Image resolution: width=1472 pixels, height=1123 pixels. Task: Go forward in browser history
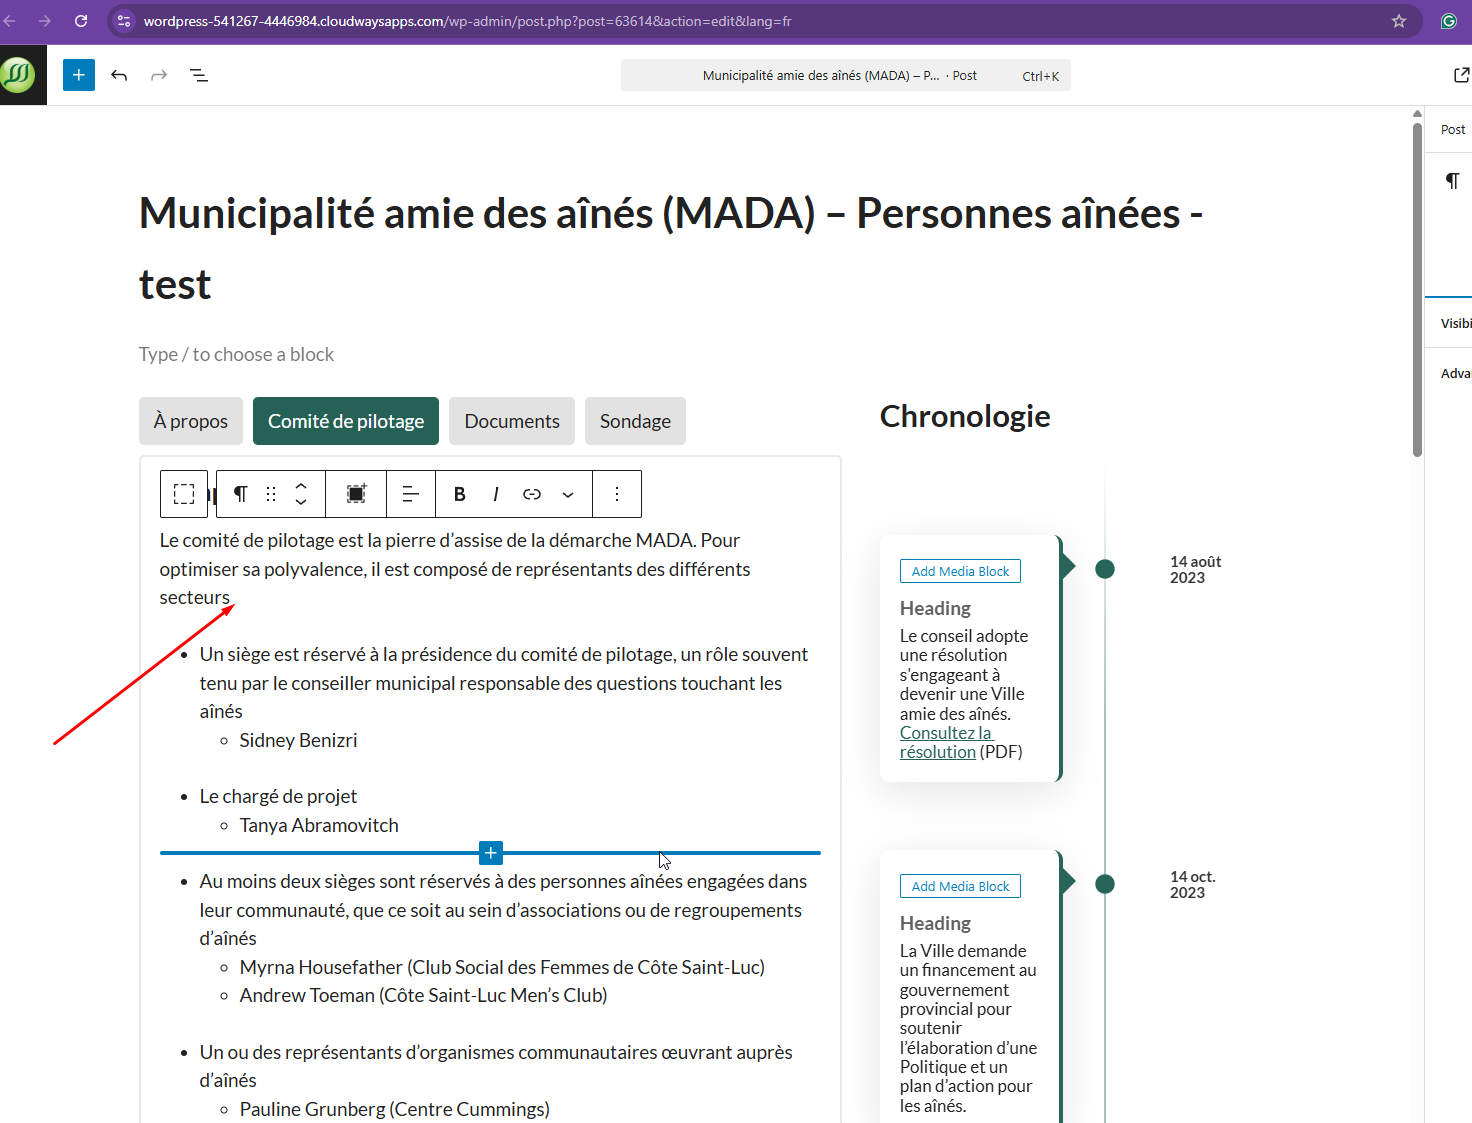point(45,21)
